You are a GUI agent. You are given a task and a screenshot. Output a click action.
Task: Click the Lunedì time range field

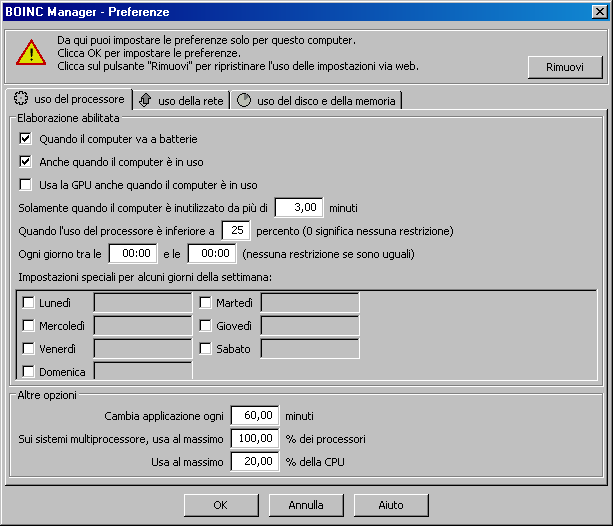point(143,302)
